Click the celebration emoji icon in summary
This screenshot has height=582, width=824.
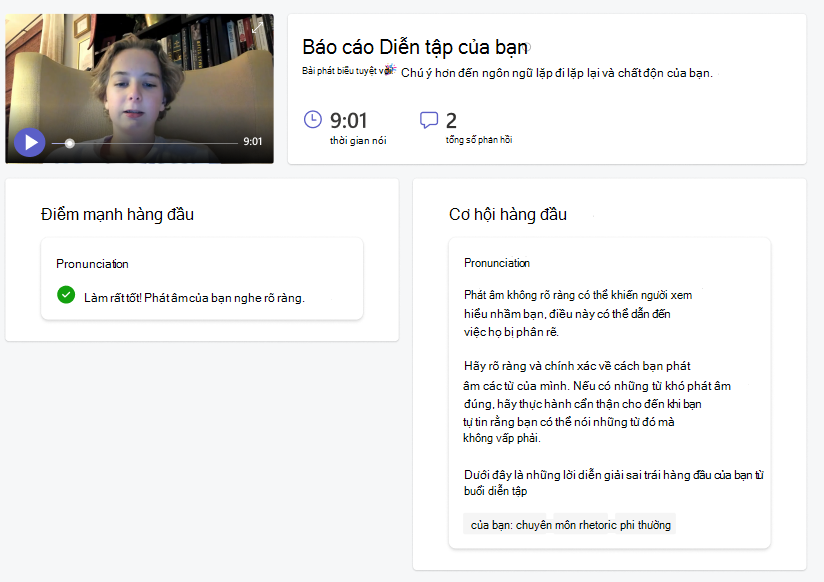click(x=389, y=69)
